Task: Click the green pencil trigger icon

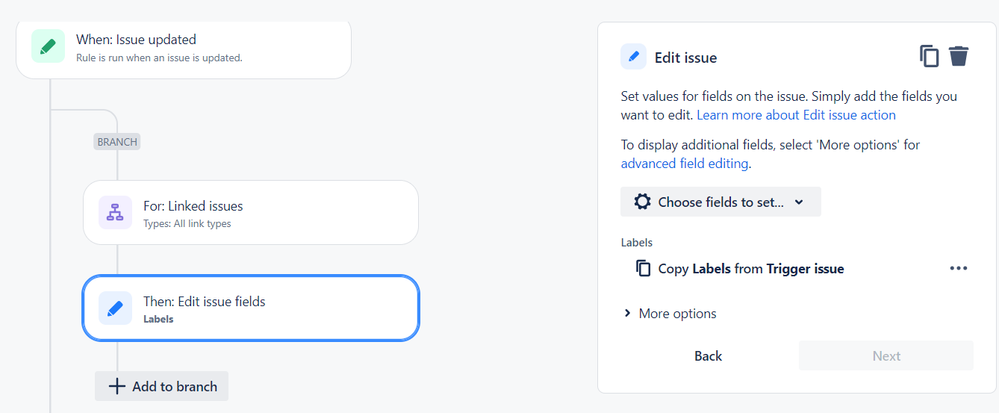Action: 48,46
